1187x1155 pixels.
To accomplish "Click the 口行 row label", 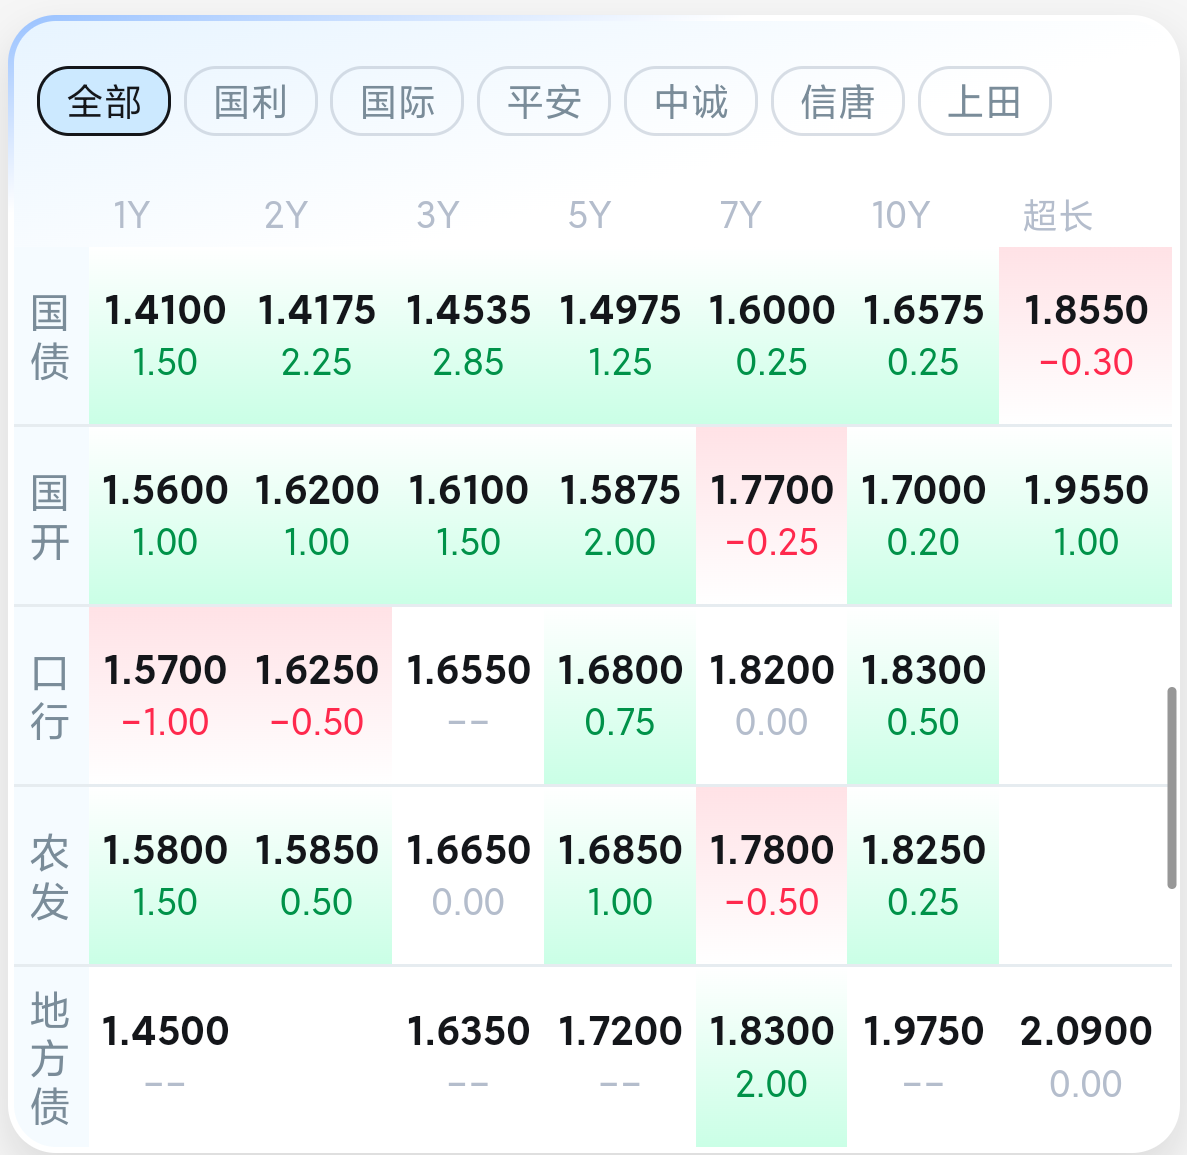I will (x=51, y=697).
